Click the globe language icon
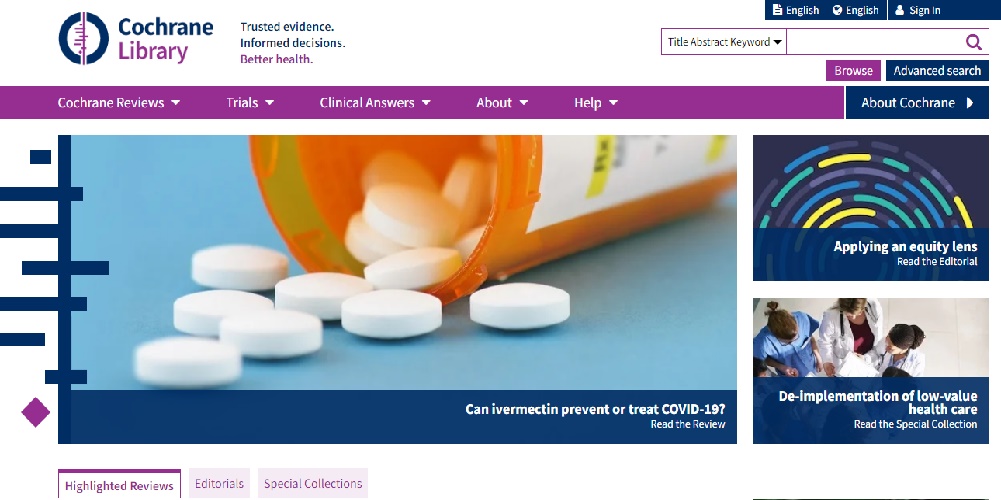The image size is (1001, 500). tap(838, 10)
